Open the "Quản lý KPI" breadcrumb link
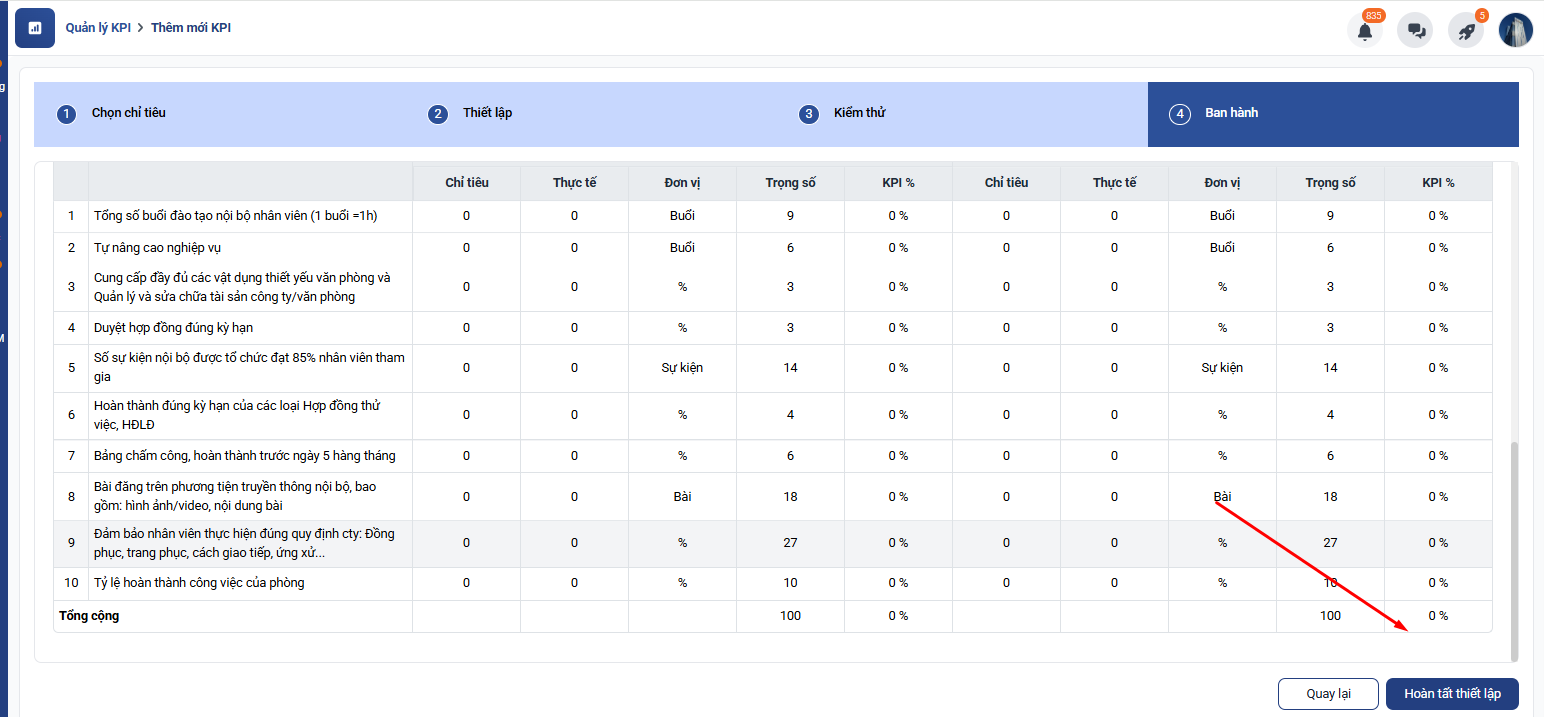The height and width of the screenshot is (717, 1544). coord(98,28)
